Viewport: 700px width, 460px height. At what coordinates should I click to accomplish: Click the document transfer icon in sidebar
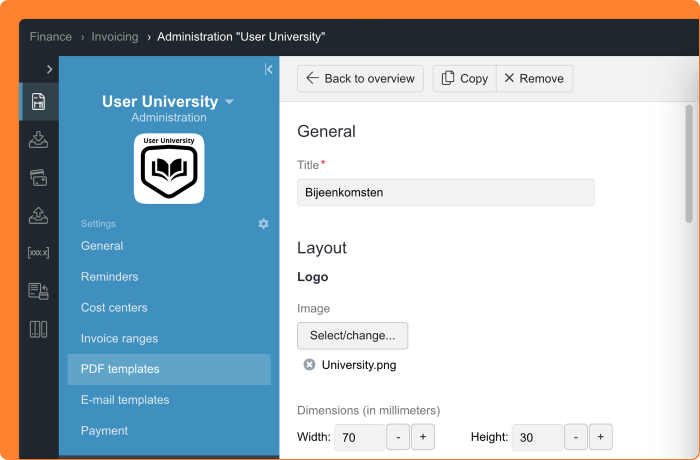click(x=38, y=291)
